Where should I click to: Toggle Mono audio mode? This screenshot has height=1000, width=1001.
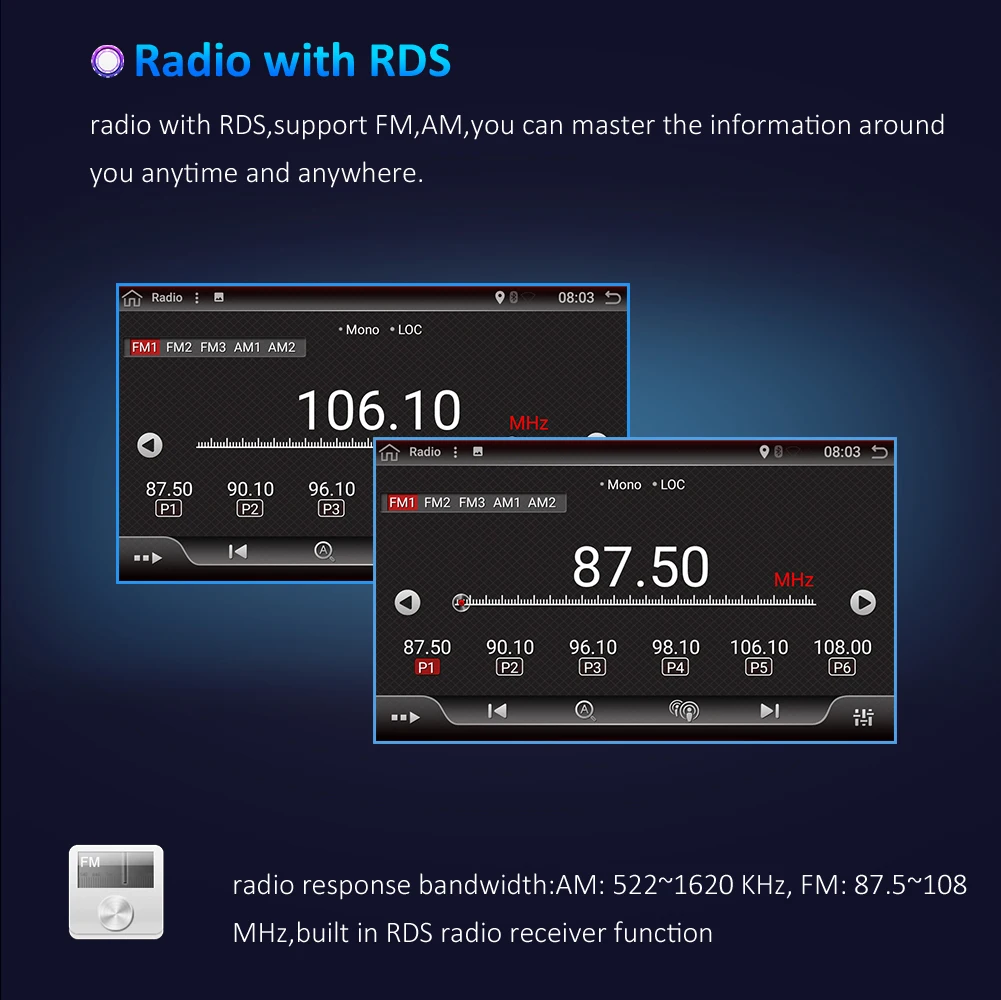(624, 485)
